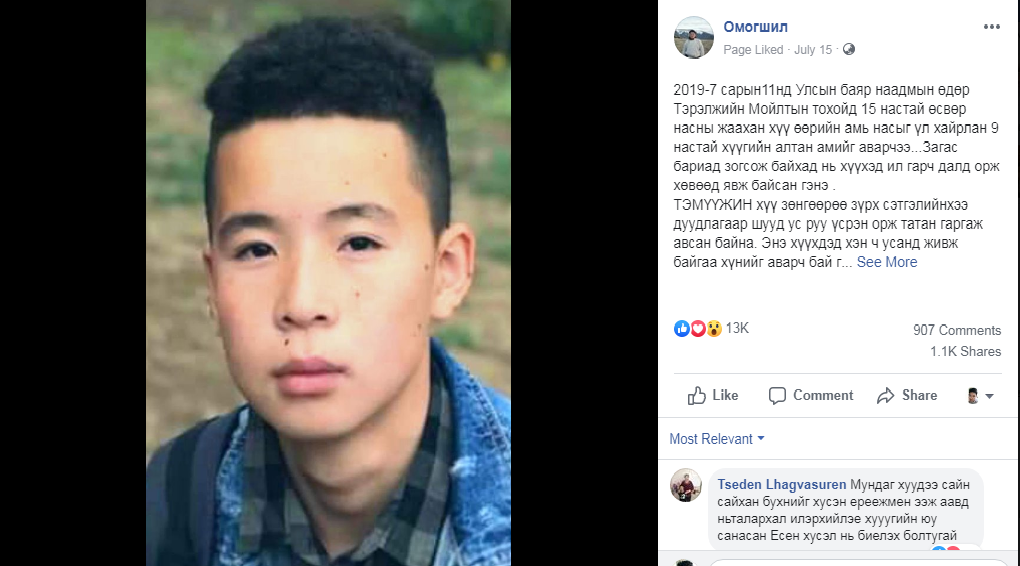Click the Comment speech bubble icon
Viewport: 1020px width, 566px height.
(777, 396)
